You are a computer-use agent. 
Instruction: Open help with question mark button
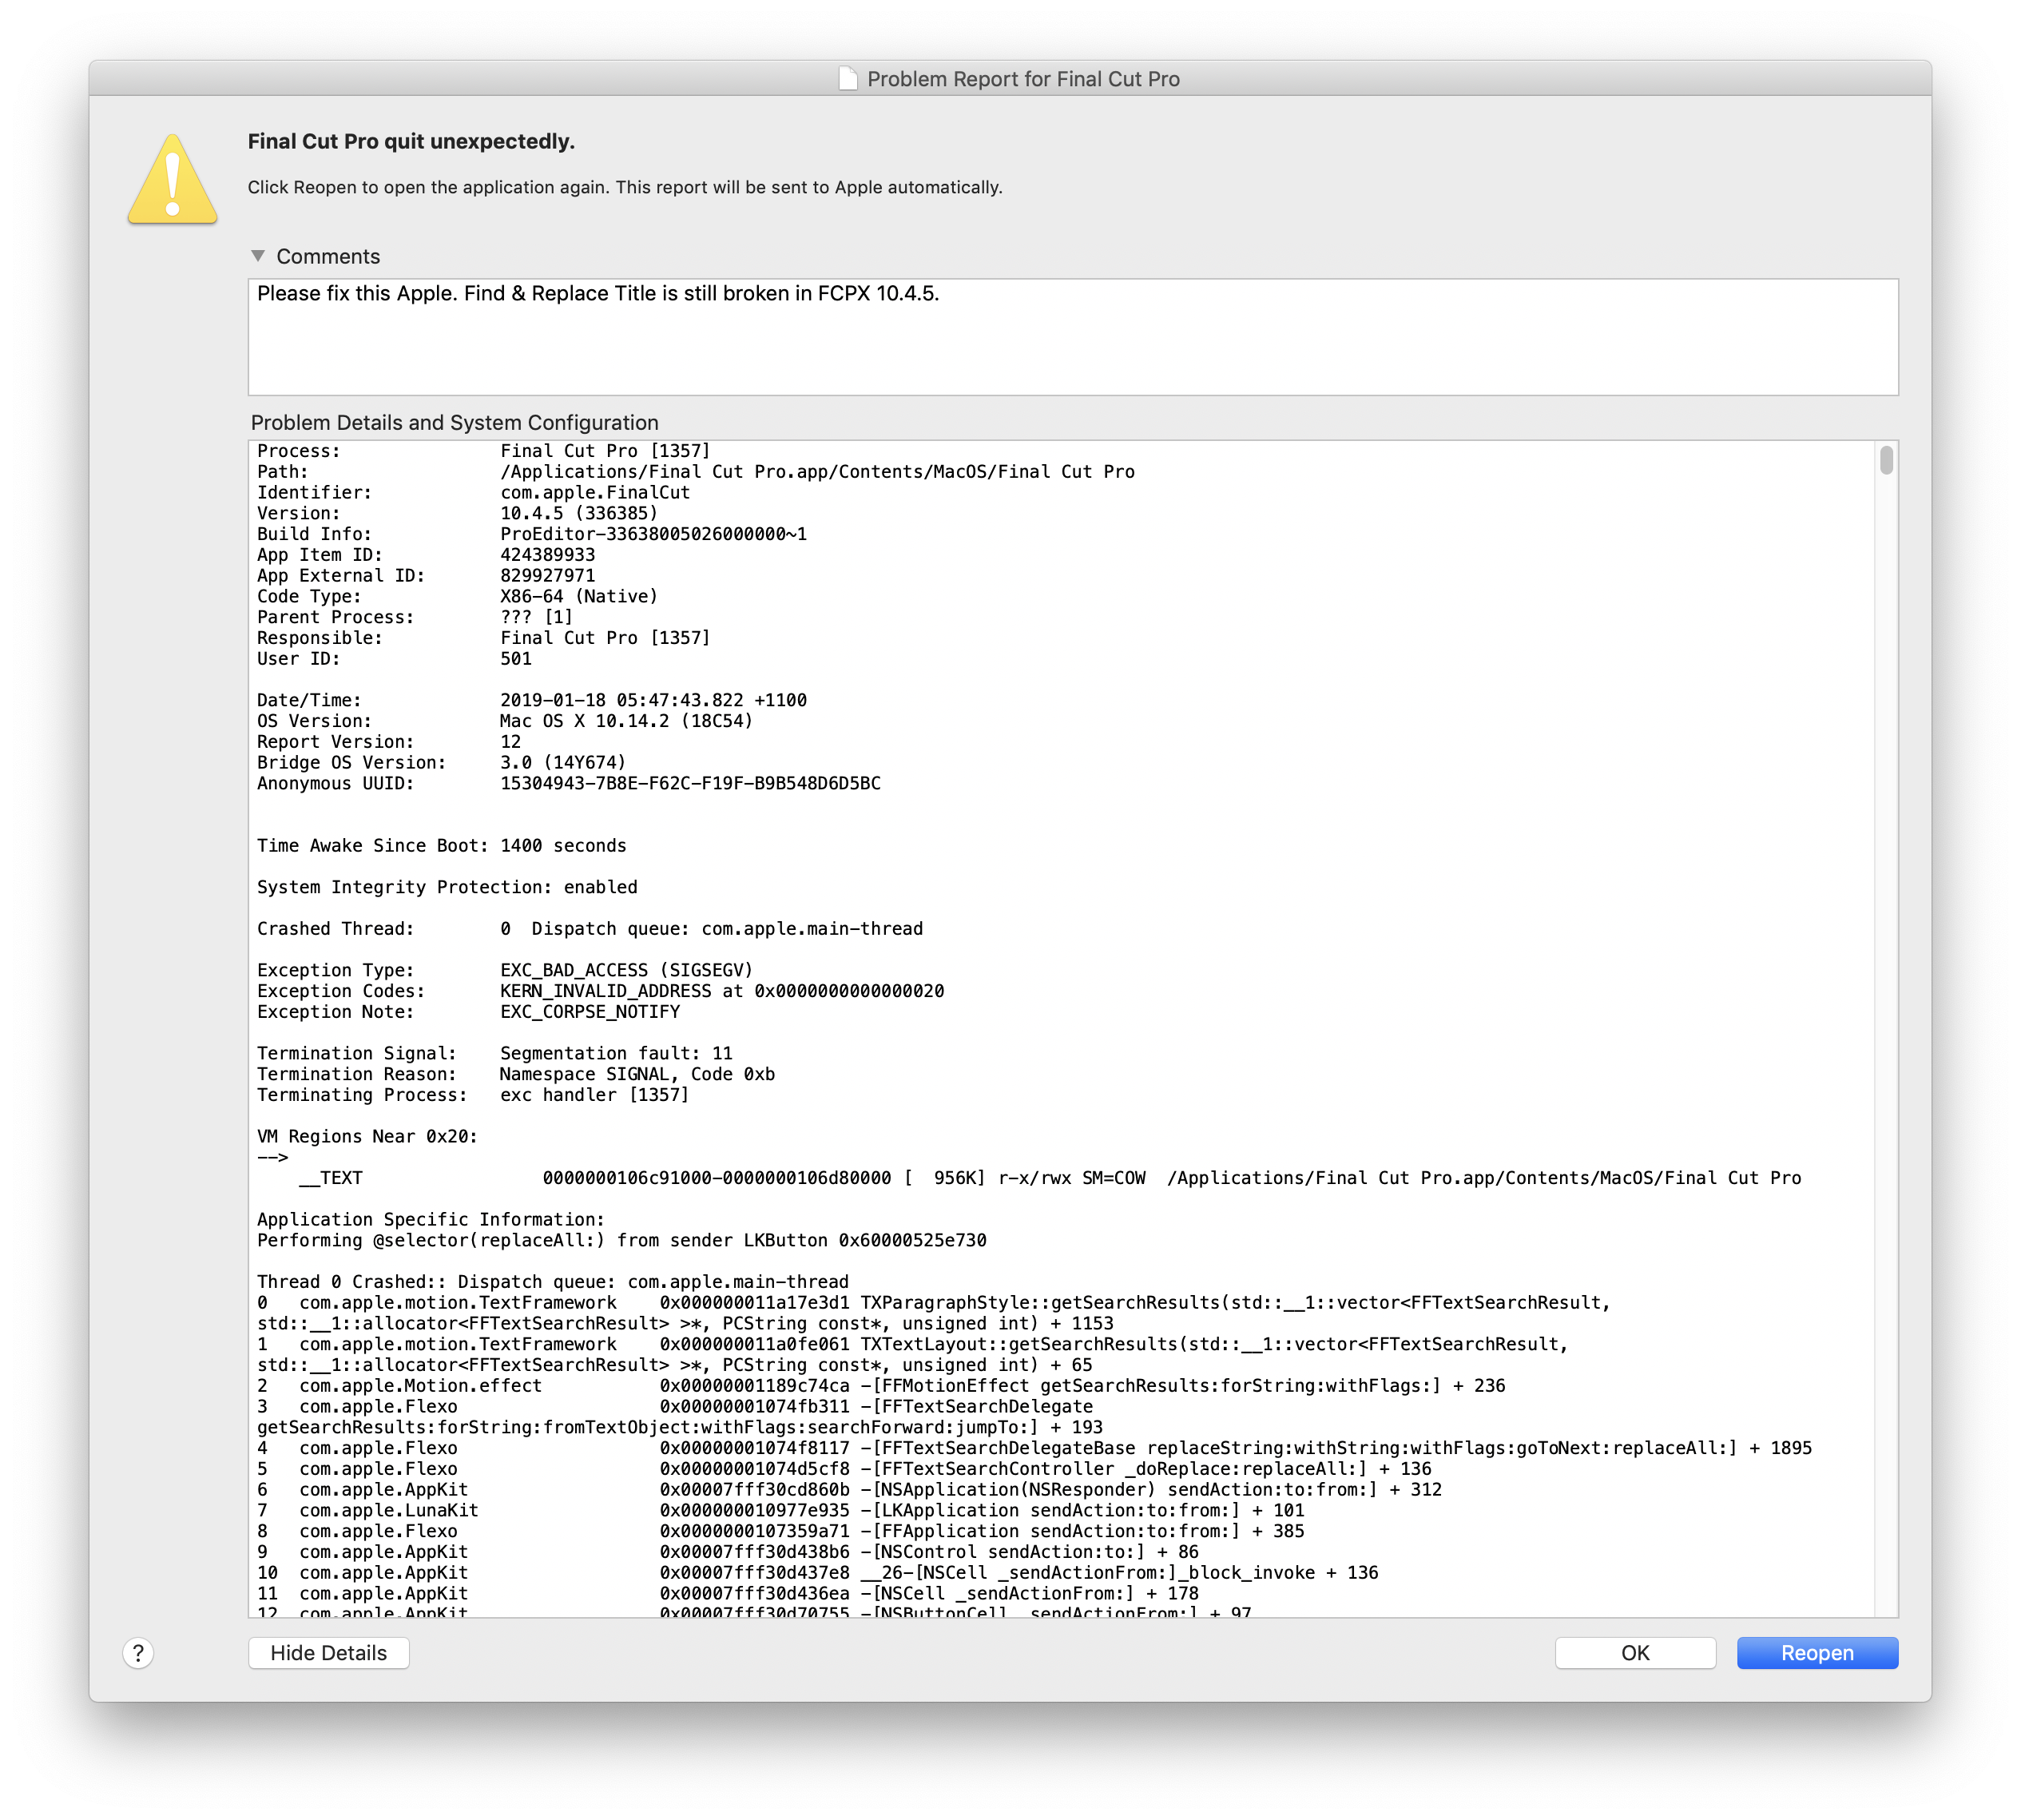(x=138, y=1653)
